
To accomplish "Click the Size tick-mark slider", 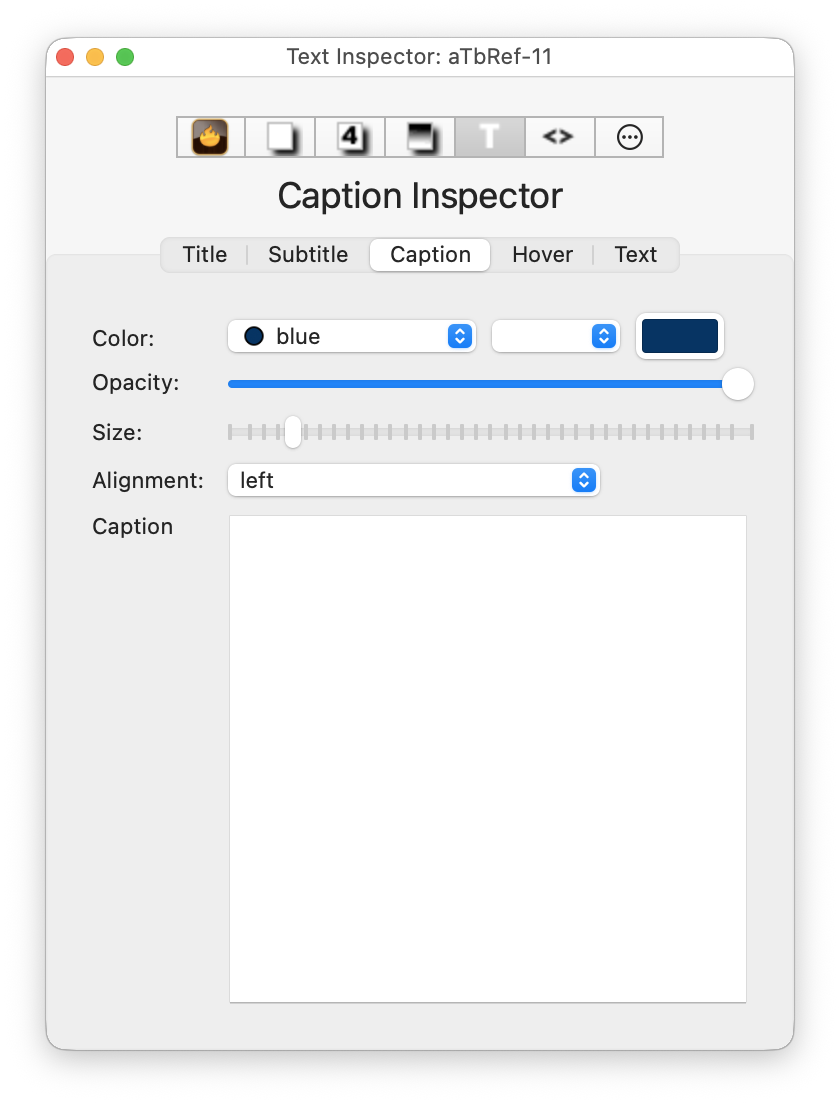I will [x=490, y=432].
